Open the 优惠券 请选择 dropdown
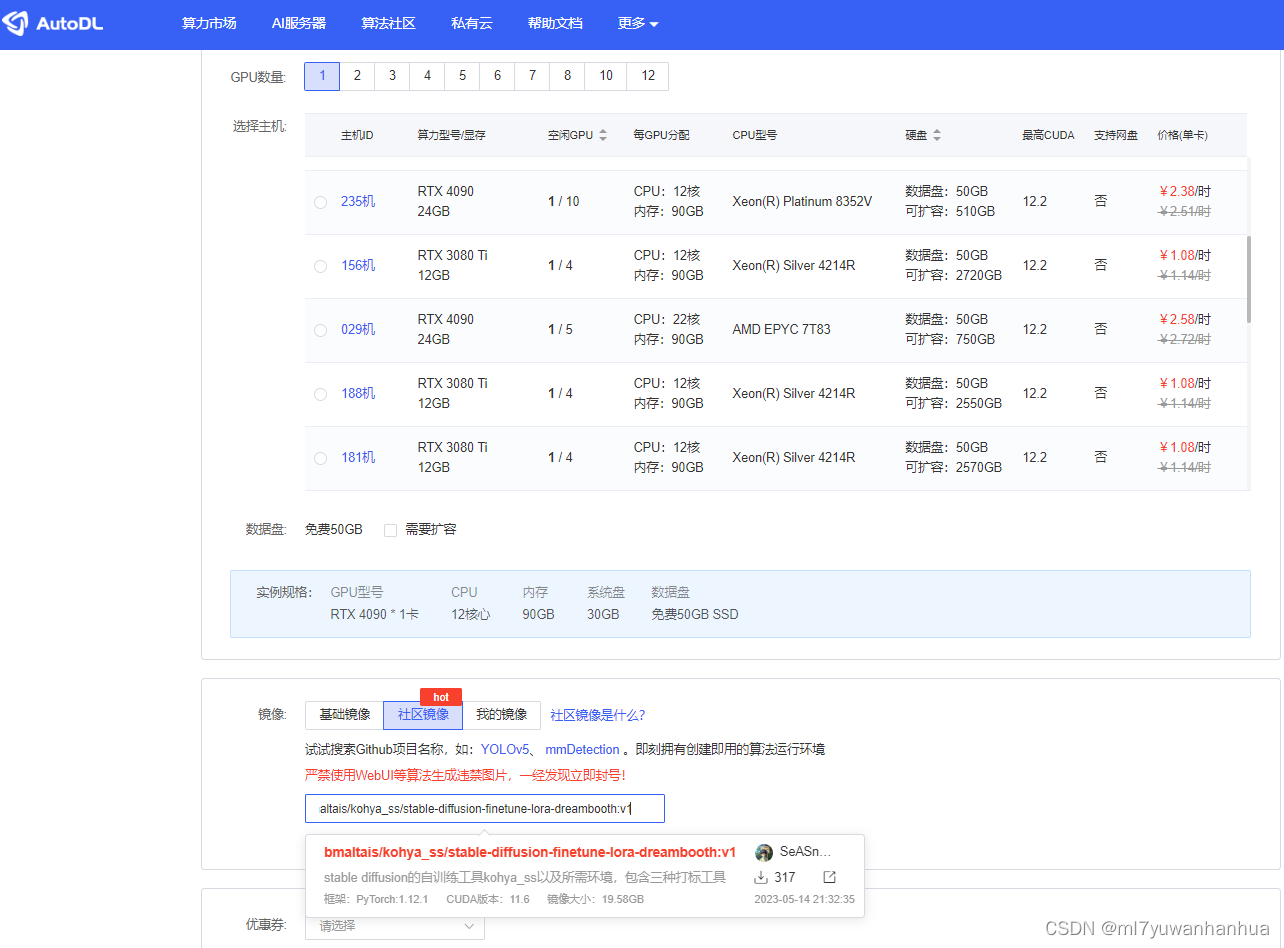 [x=395, y=926]
